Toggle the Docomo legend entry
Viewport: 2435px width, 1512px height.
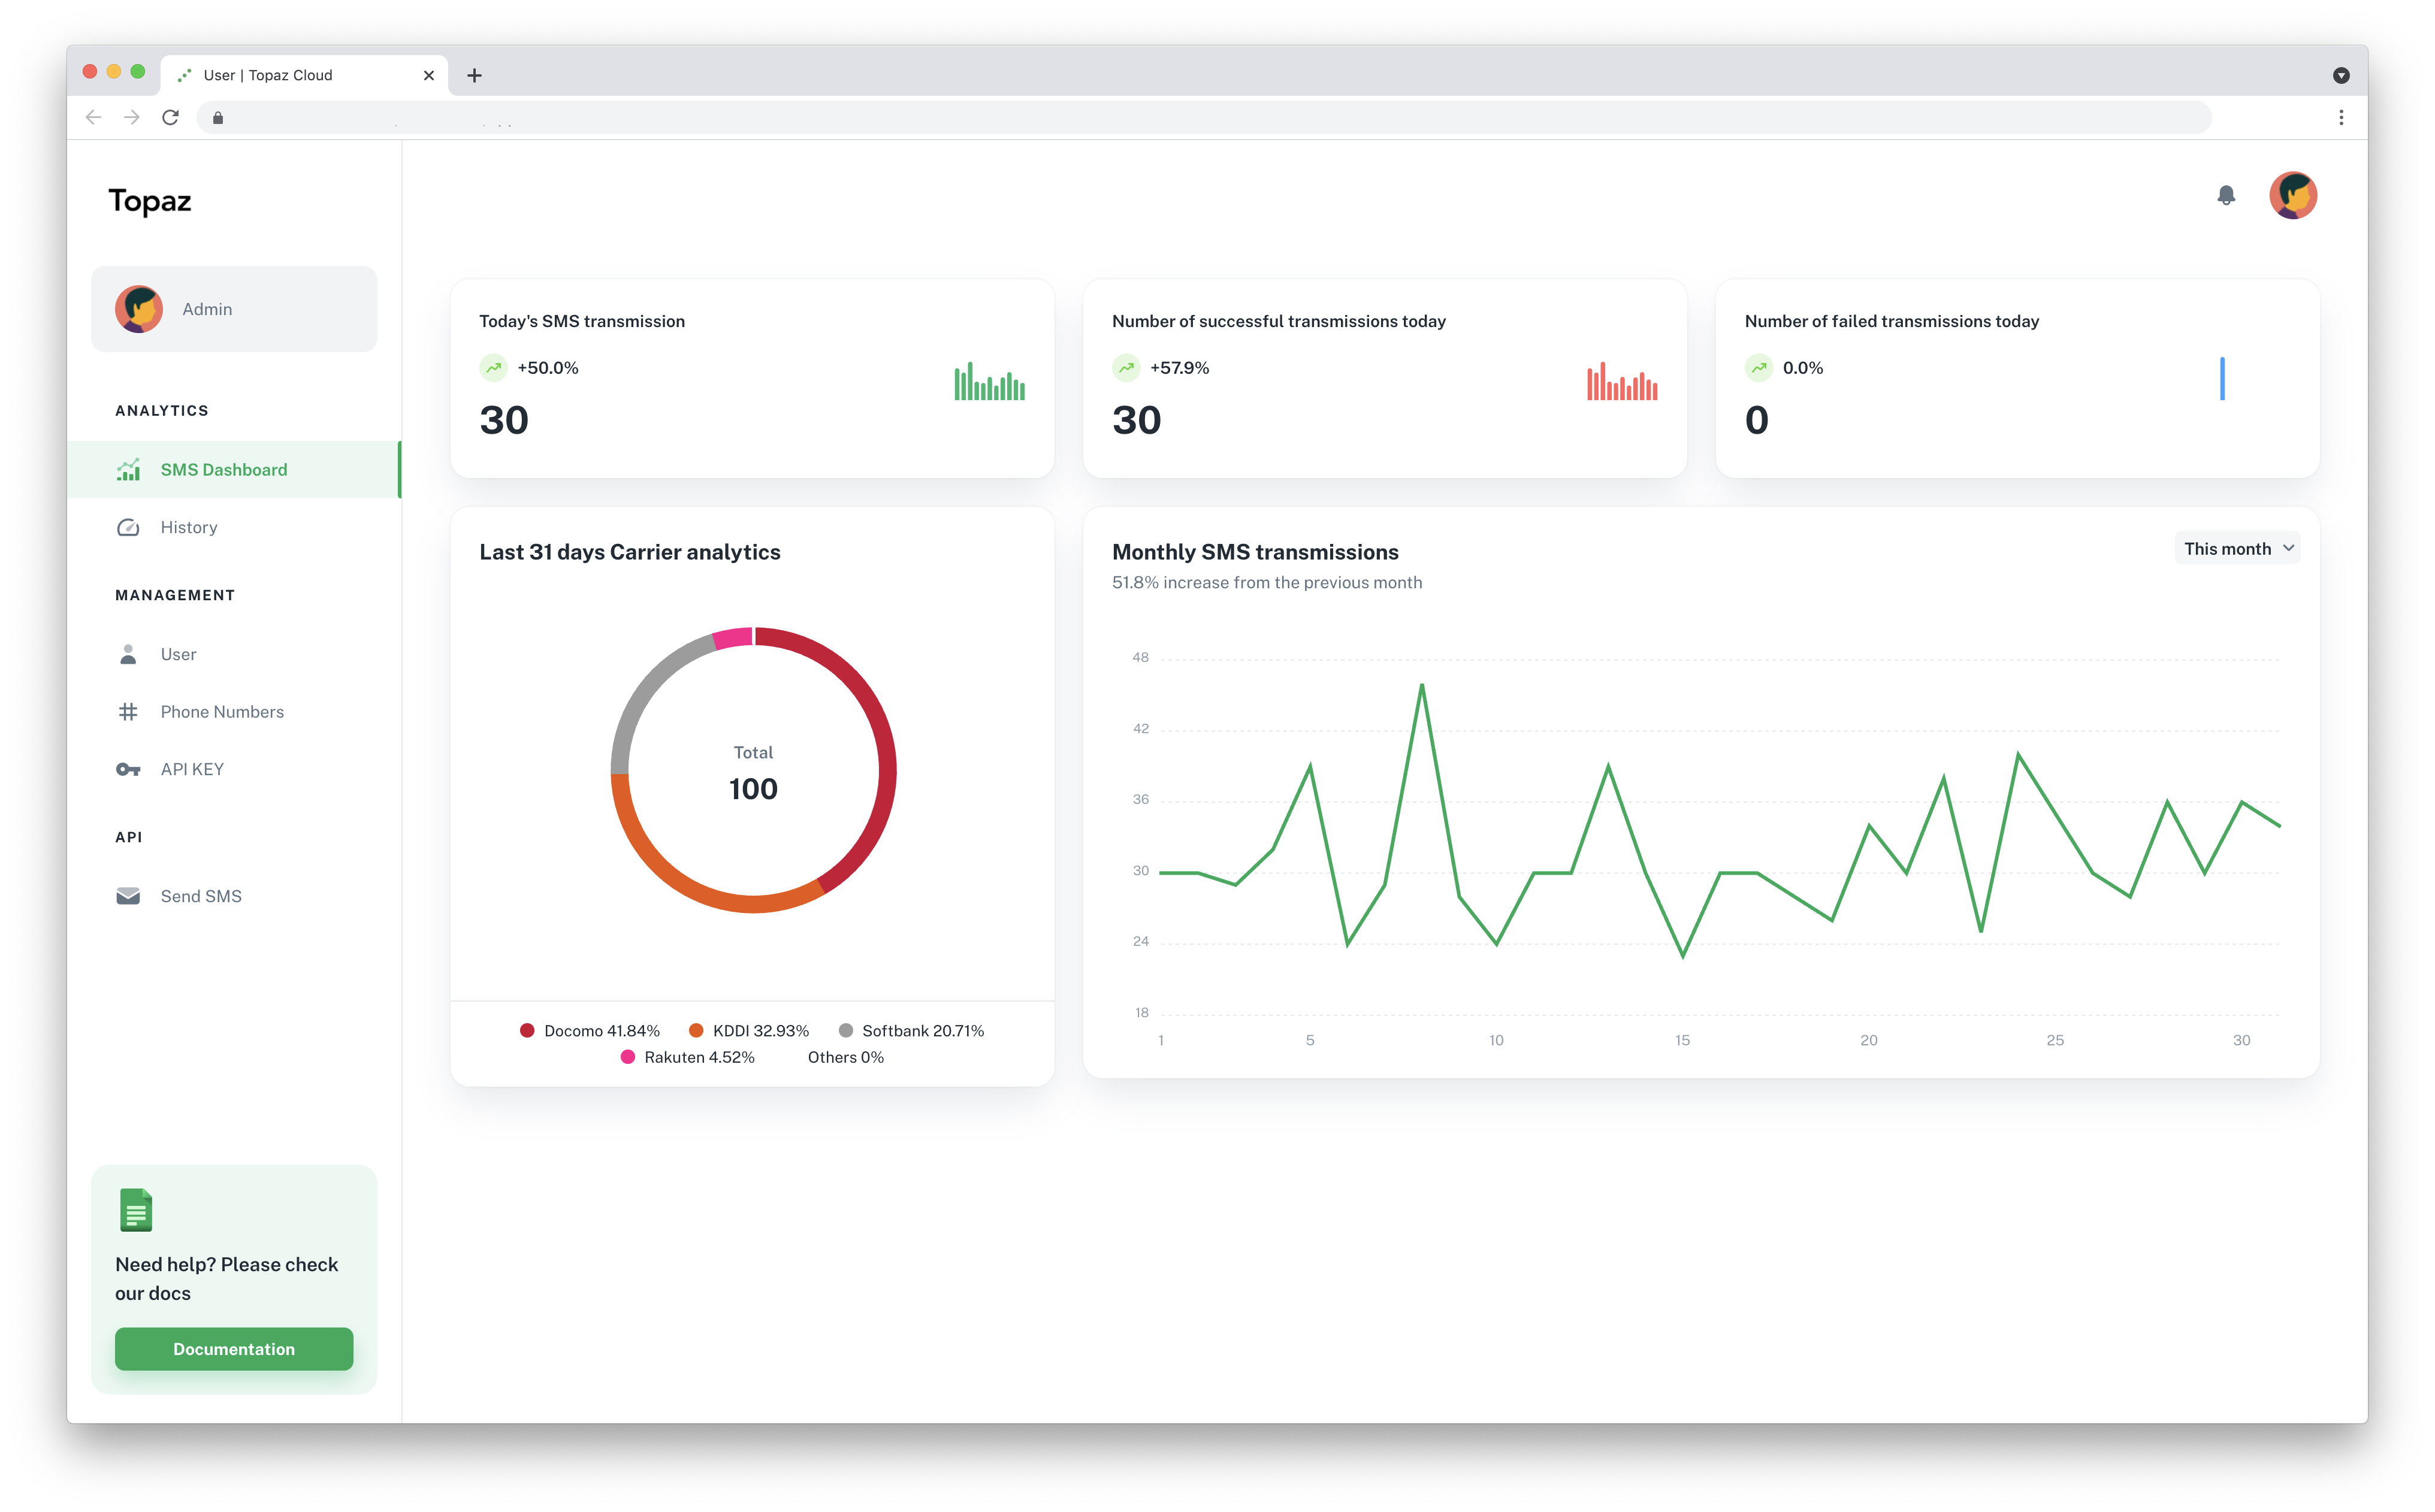[x=590, y=1031]
